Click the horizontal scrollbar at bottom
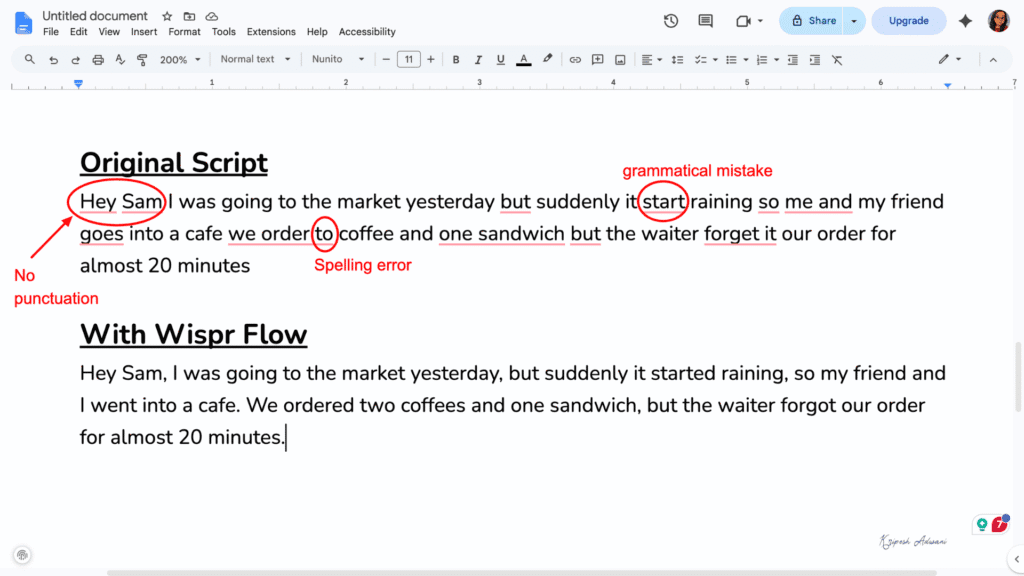 (521, 573)
